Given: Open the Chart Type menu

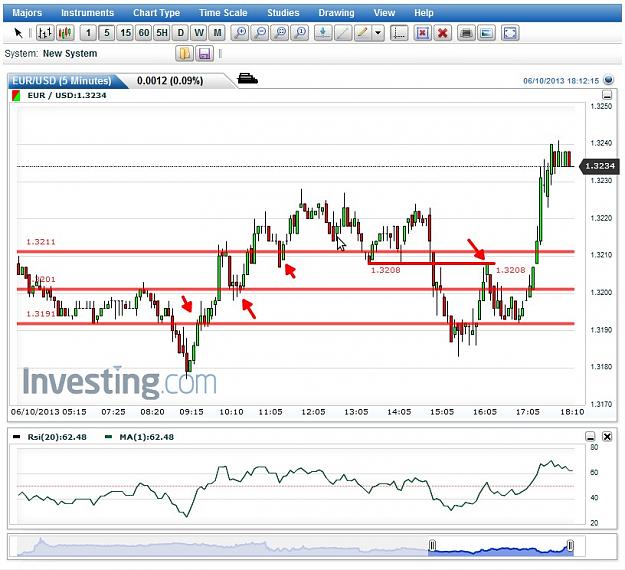Looking at the screenshot, I should pos(156,13).
